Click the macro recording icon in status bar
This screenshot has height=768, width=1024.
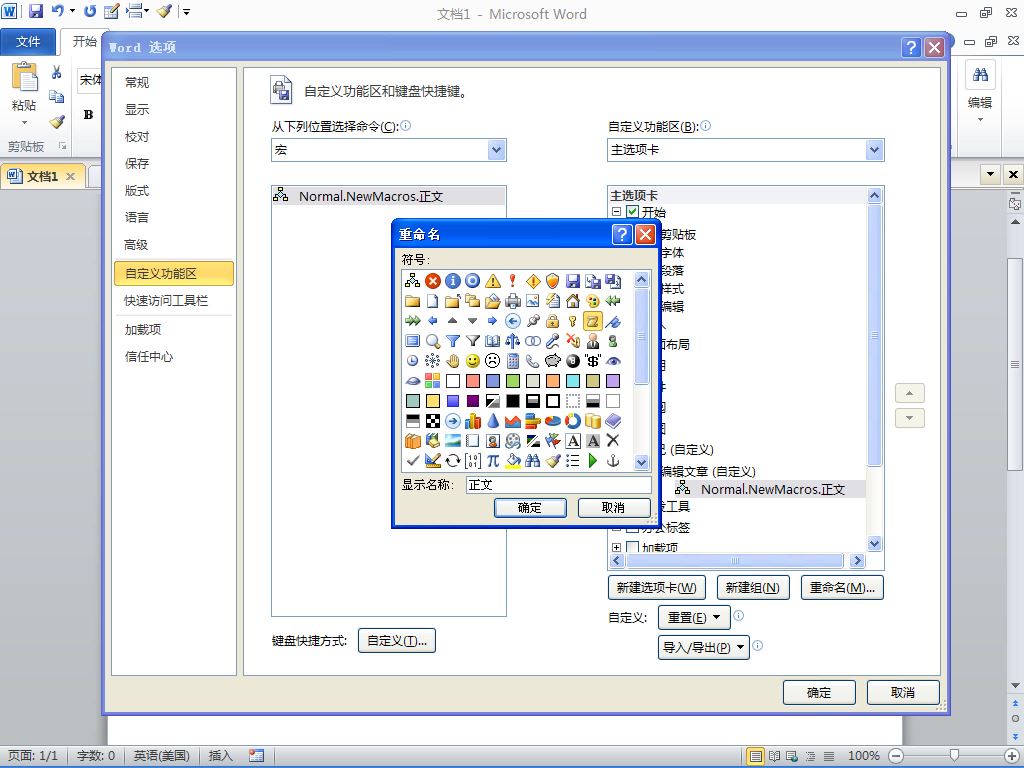257,756
